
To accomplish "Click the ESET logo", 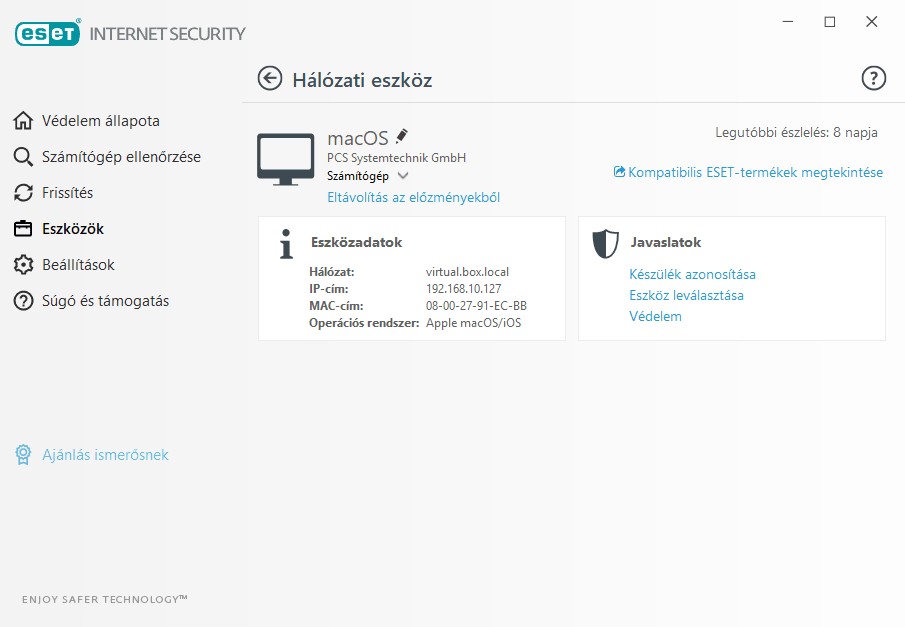I will (47, 33).
